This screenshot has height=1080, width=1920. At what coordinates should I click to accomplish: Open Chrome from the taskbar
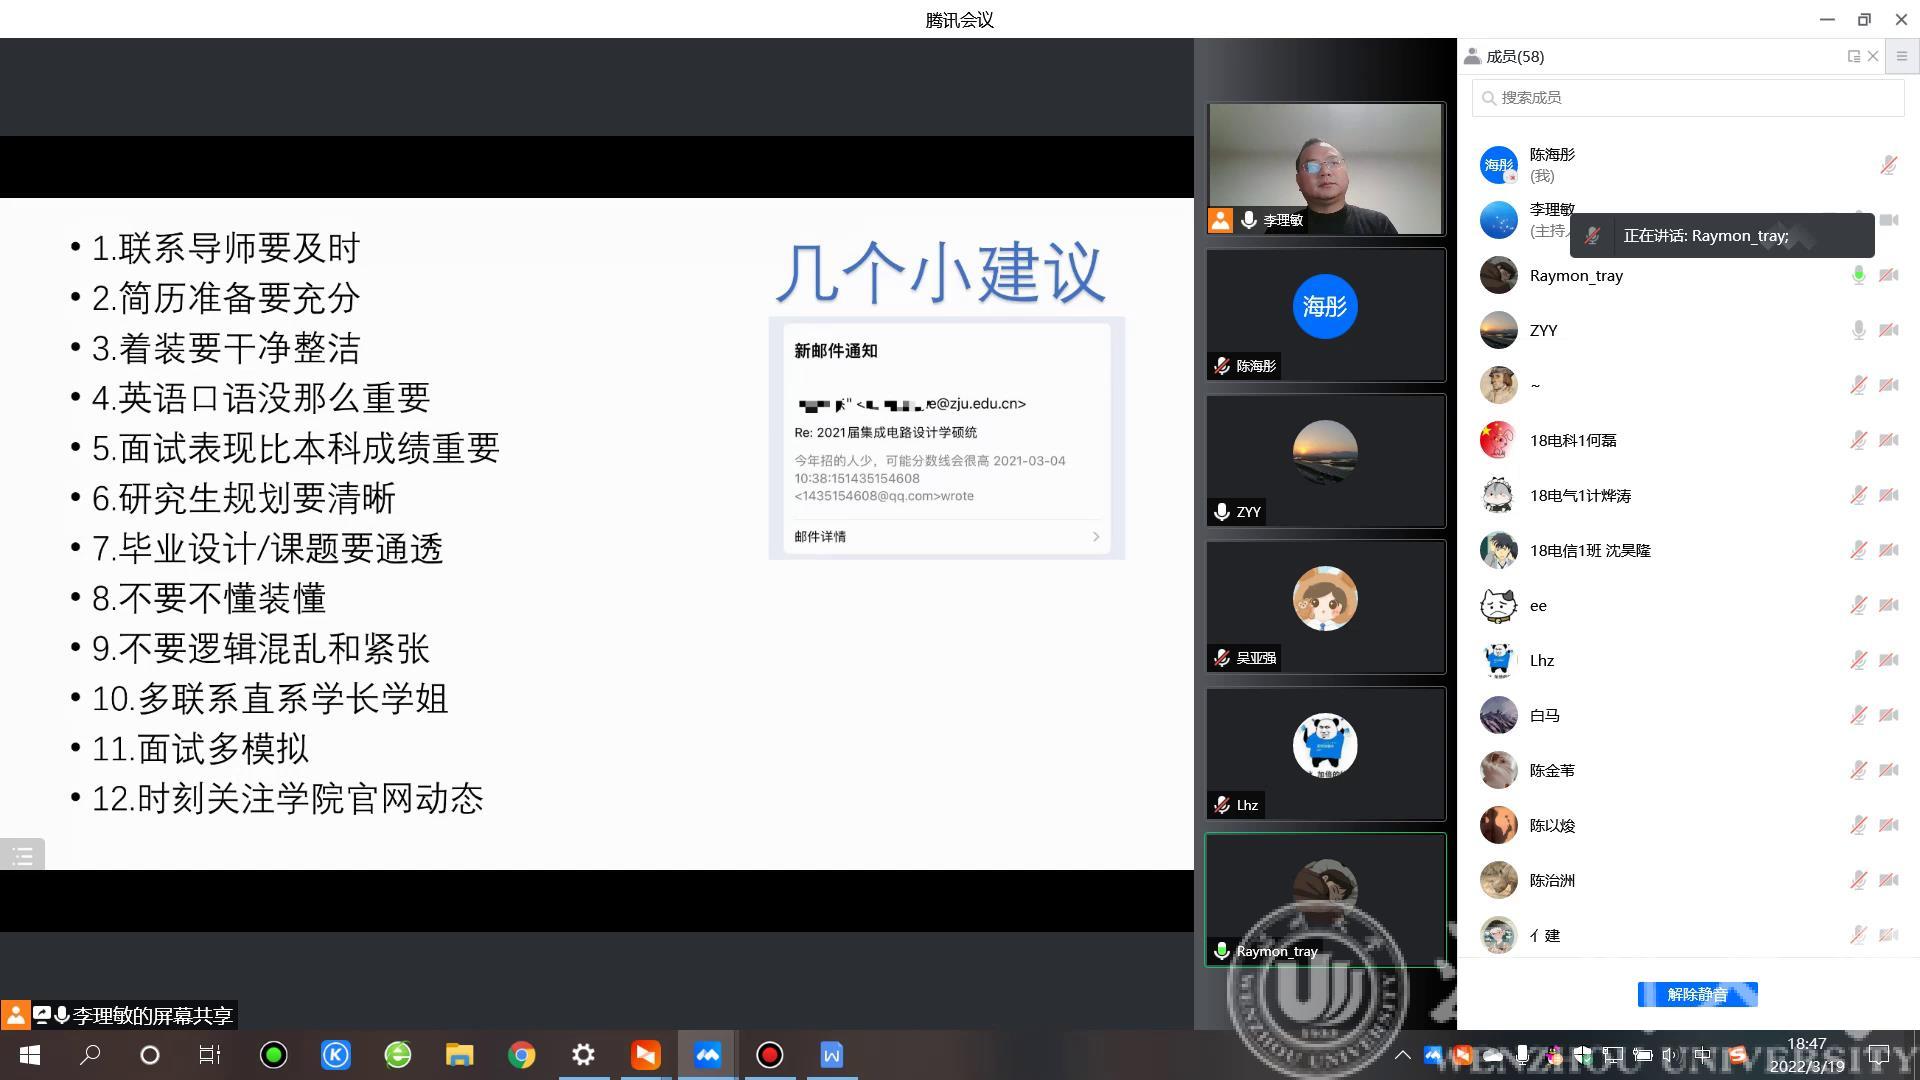click(521, 1055)
